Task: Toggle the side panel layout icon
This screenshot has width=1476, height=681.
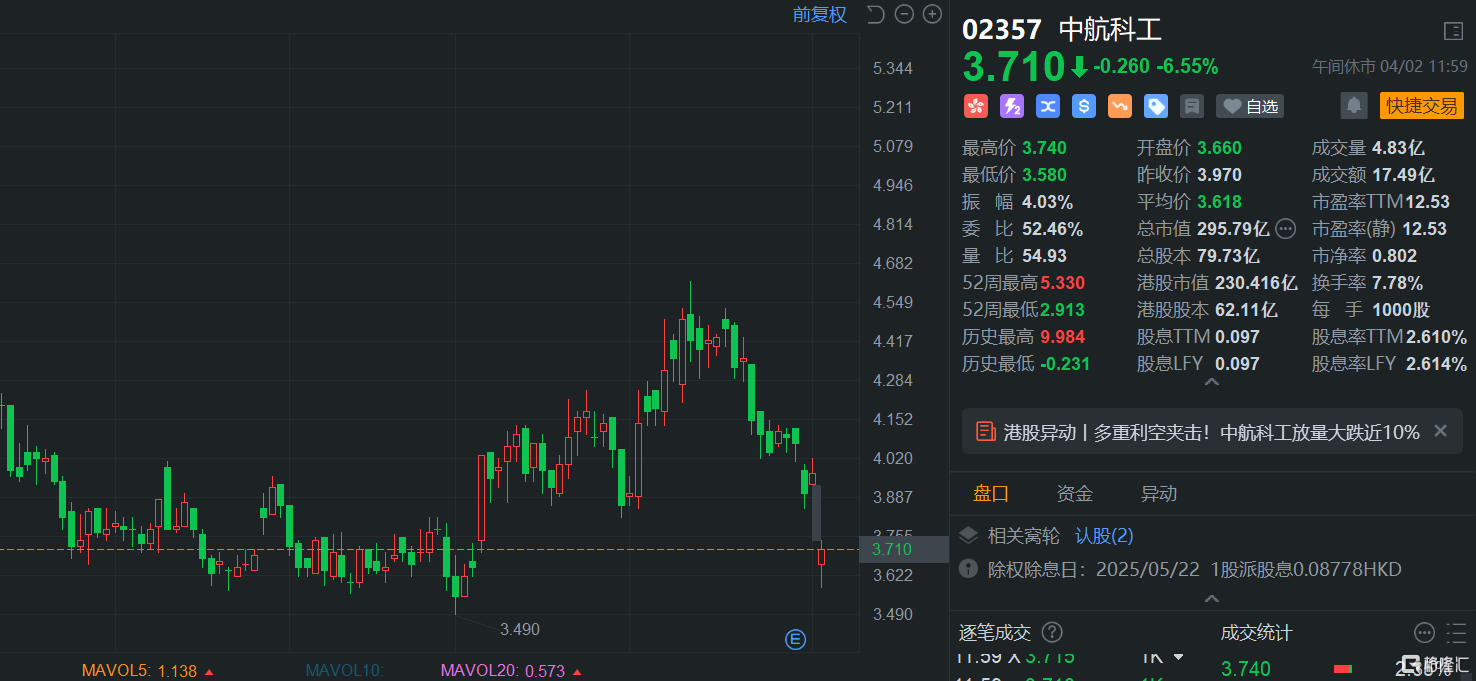Action: tap(1453, 31)
